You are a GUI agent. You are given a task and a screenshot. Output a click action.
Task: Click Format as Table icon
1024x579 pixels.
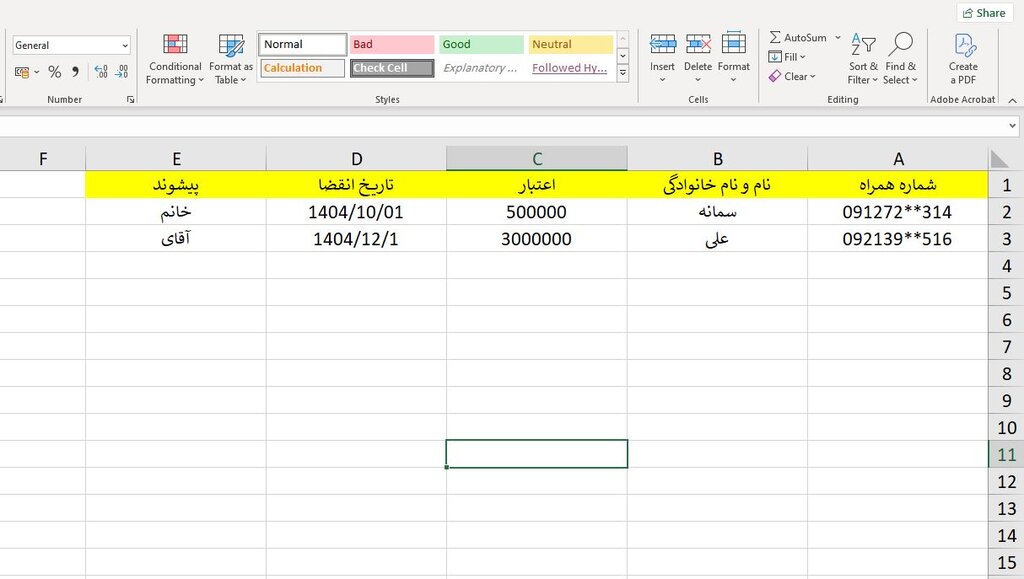[231, 60]
